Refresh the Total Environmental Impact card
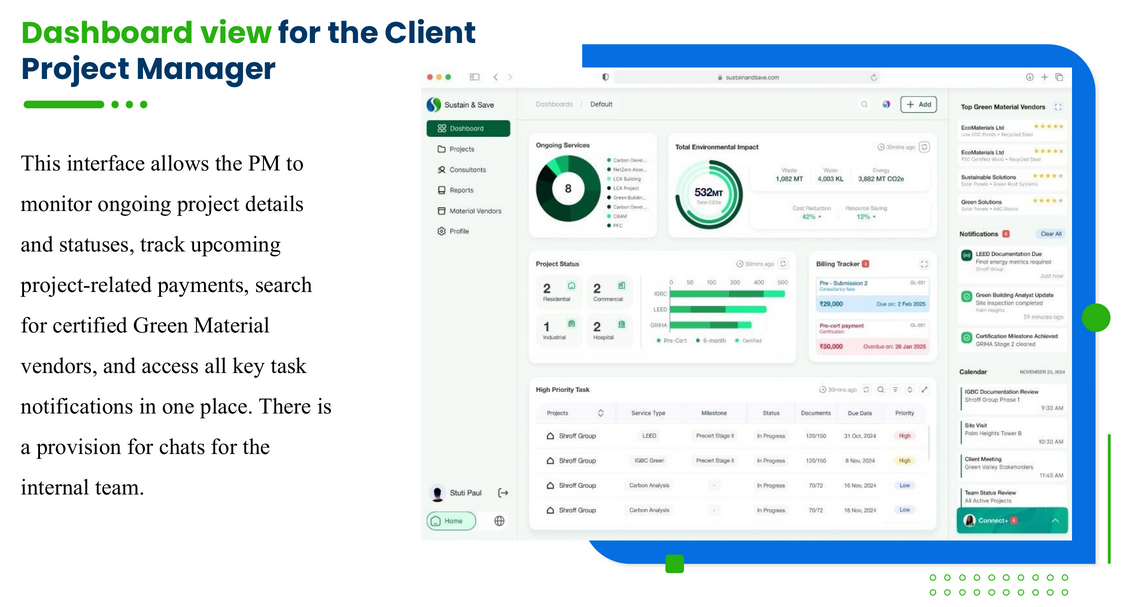This screenshot has height=607, width=1123. tap(924, 147)
